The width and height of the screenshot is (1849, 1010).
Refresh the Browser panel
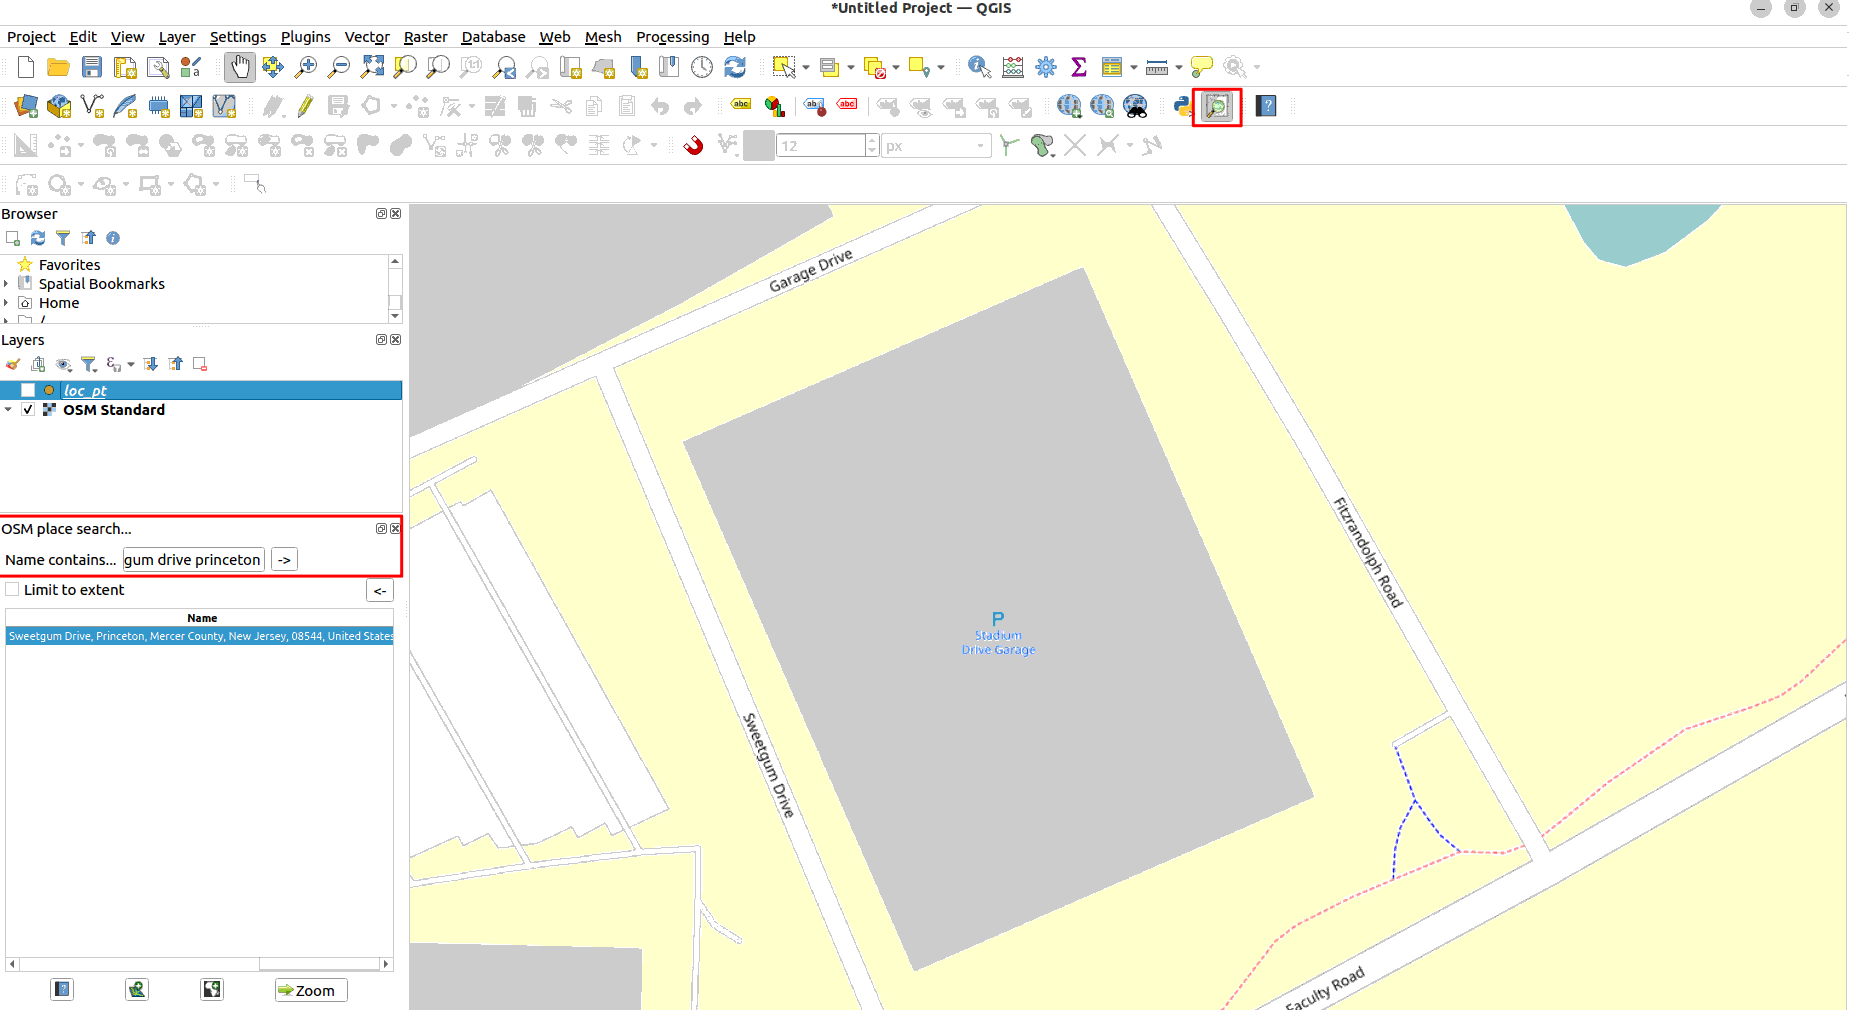38,238
